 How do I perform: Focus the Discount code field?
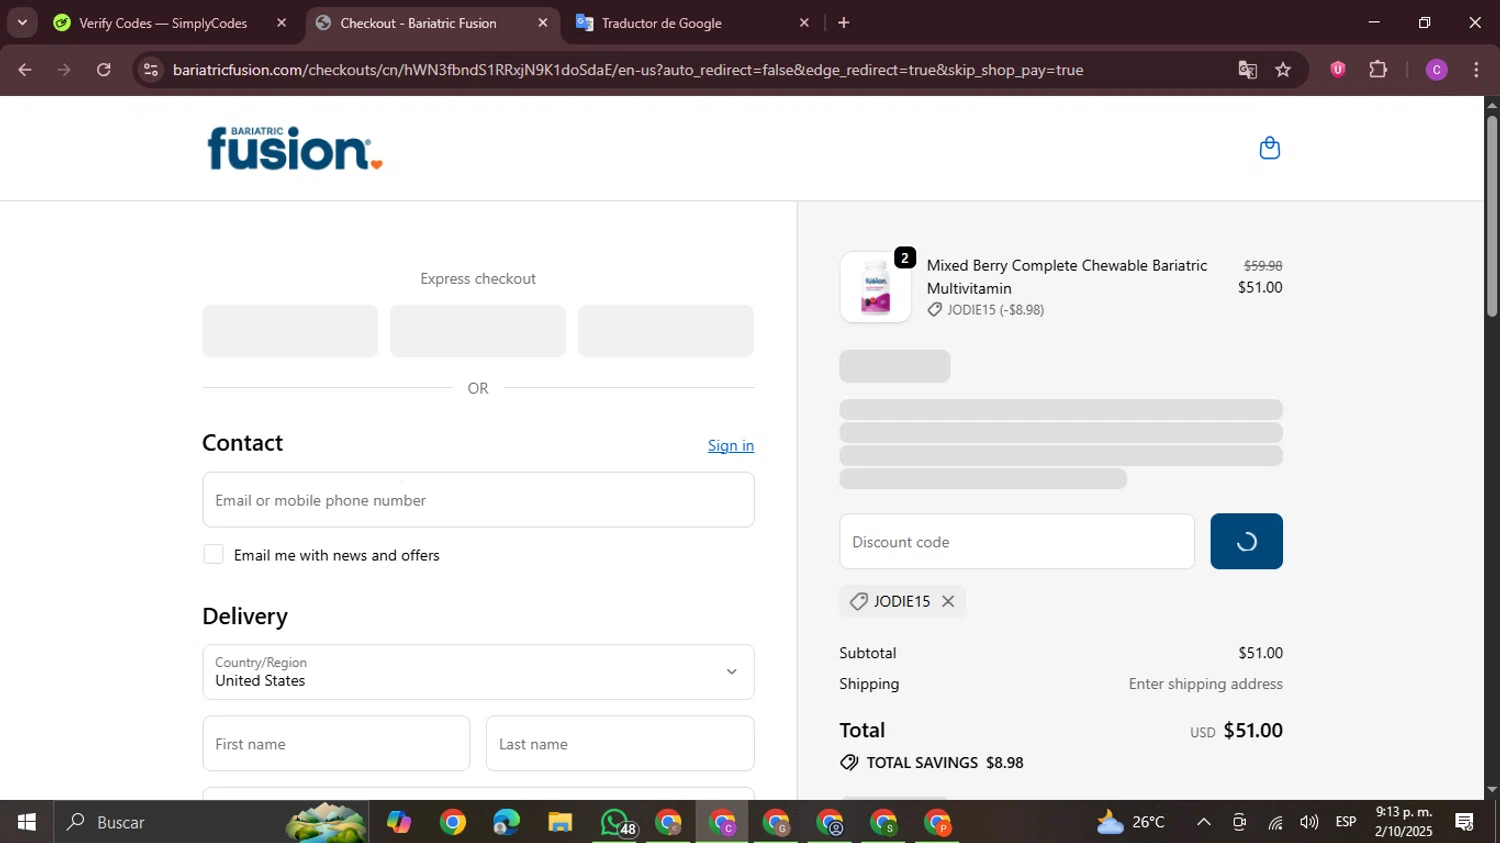click(1017, 541)
